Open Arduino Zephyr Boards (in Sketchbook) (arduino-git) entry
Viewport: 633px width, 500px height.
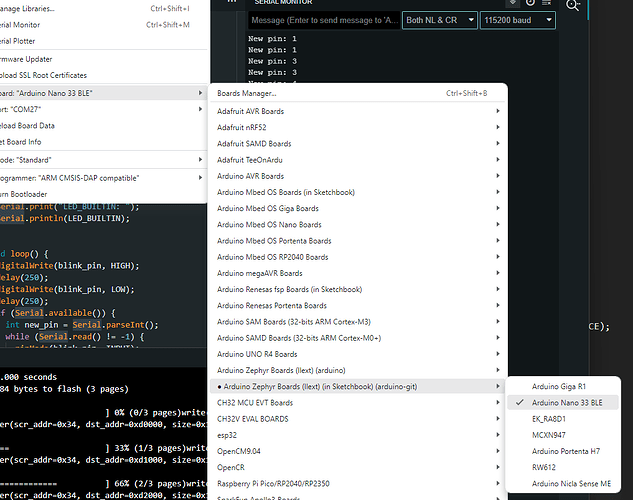[358, 386]
